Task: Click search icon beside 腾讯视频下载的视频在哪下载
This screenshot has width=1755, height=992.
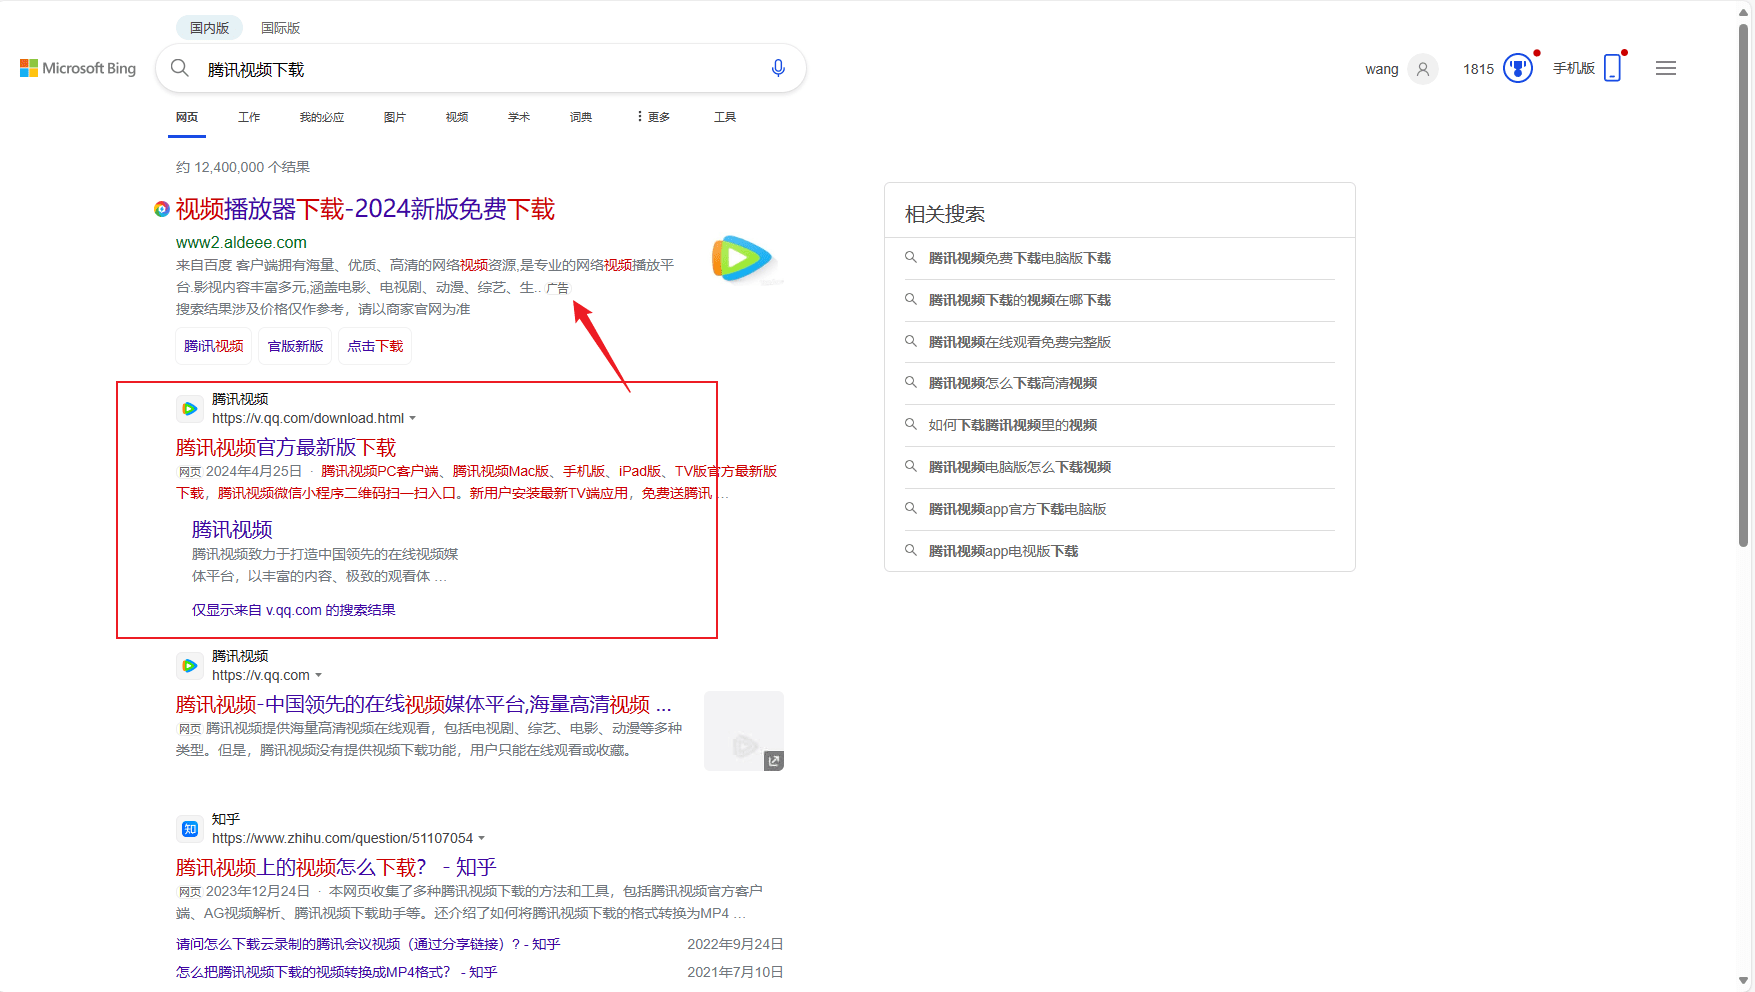Action: click(911, 300)
